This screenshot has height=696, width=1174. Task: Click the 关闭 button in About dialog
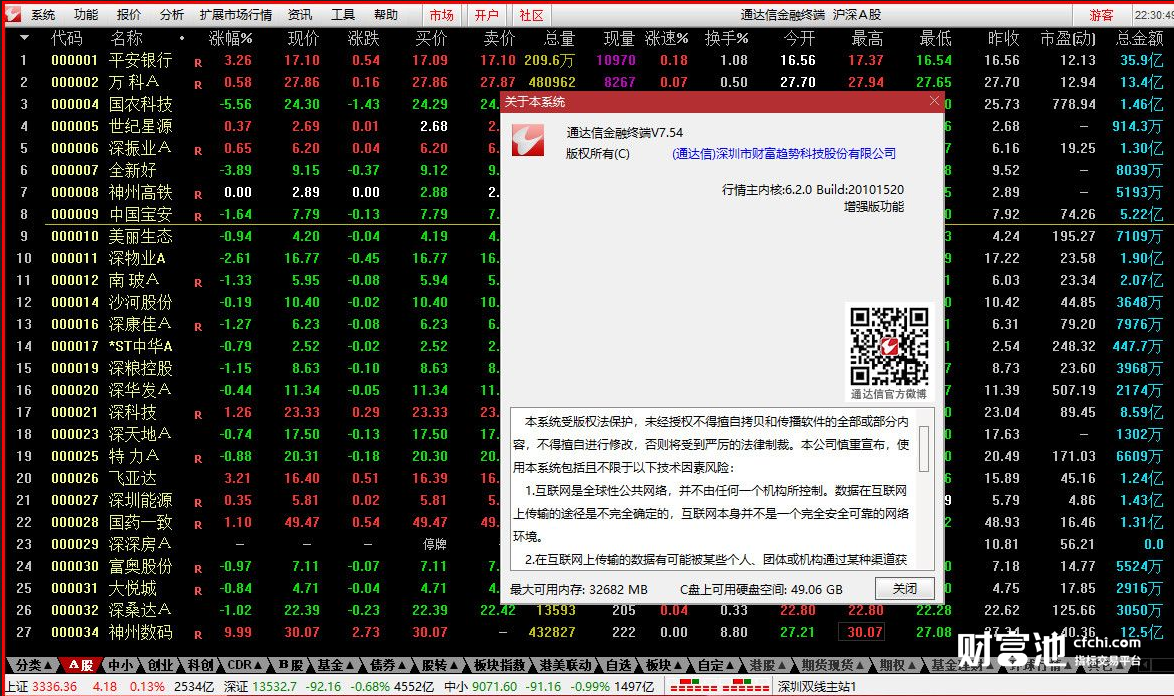pos(904,588)
